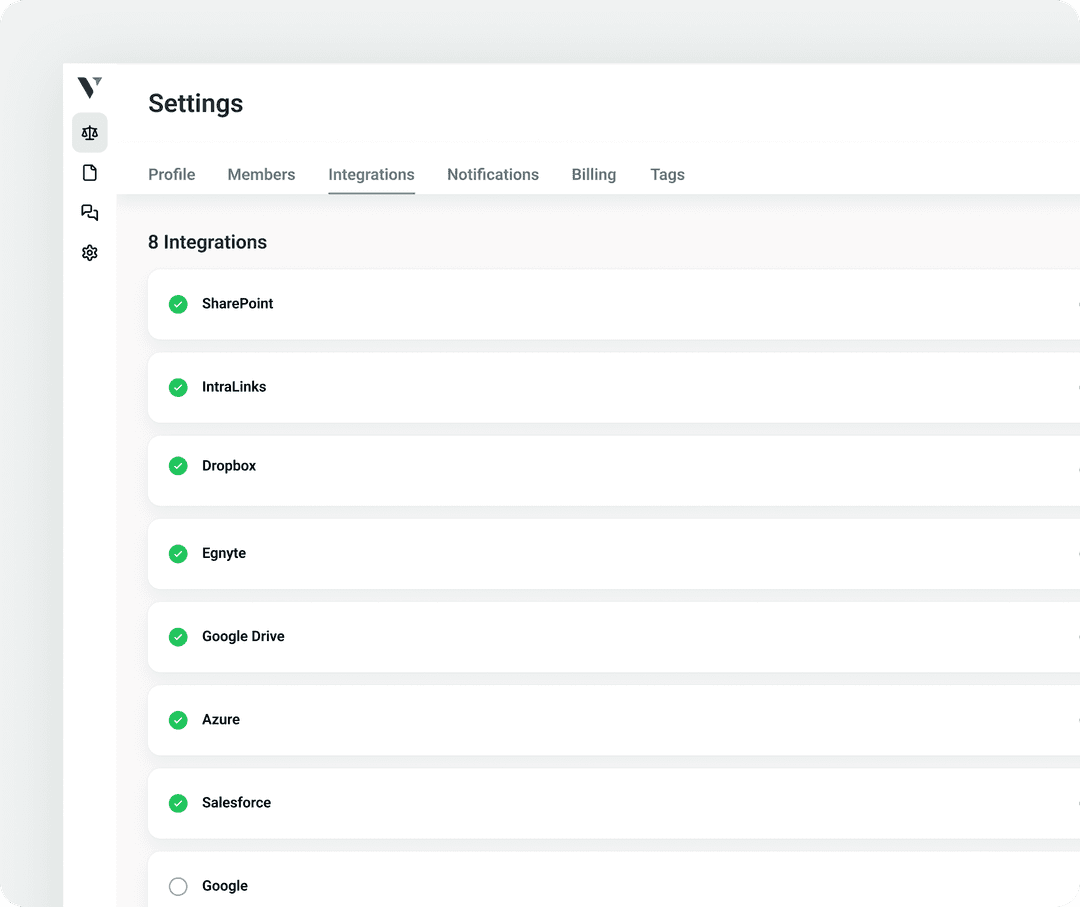Image resolution: width=1080 pixels, height=907 pixels.
Task: Toggle the Salesforce integration status check
Action: pos(178,803)
